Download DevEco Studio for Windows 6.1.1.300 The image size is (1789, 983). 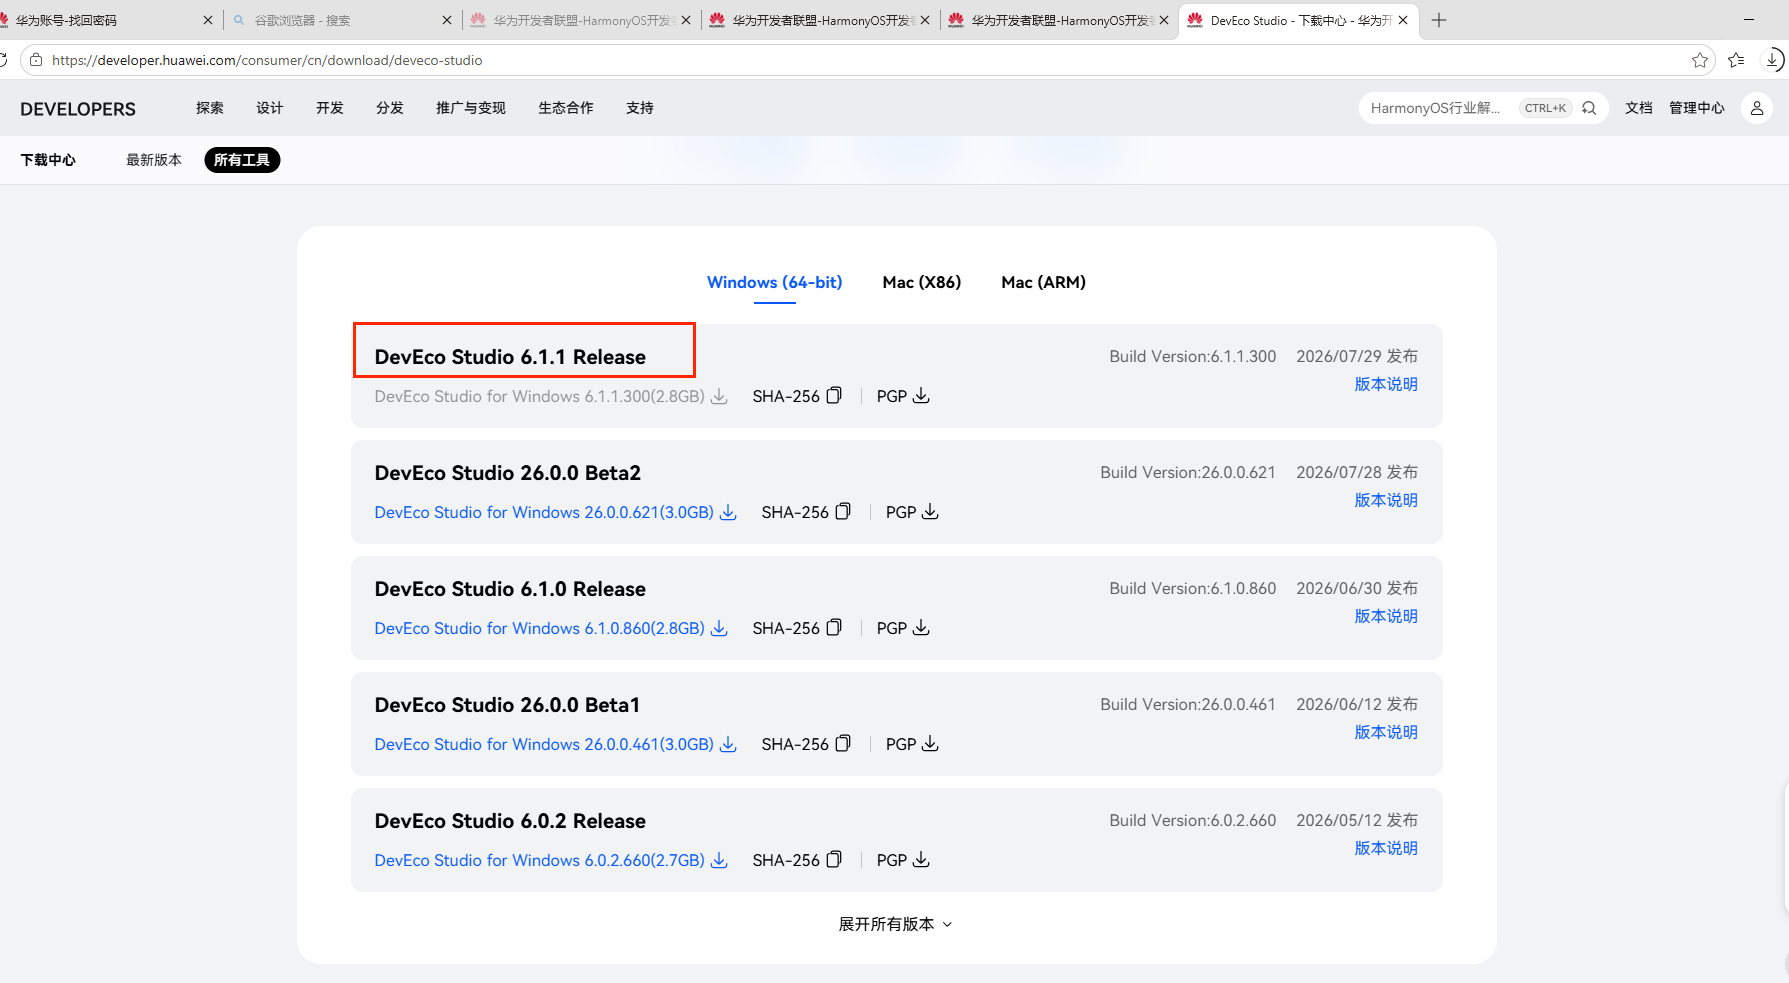click(551, 396)
